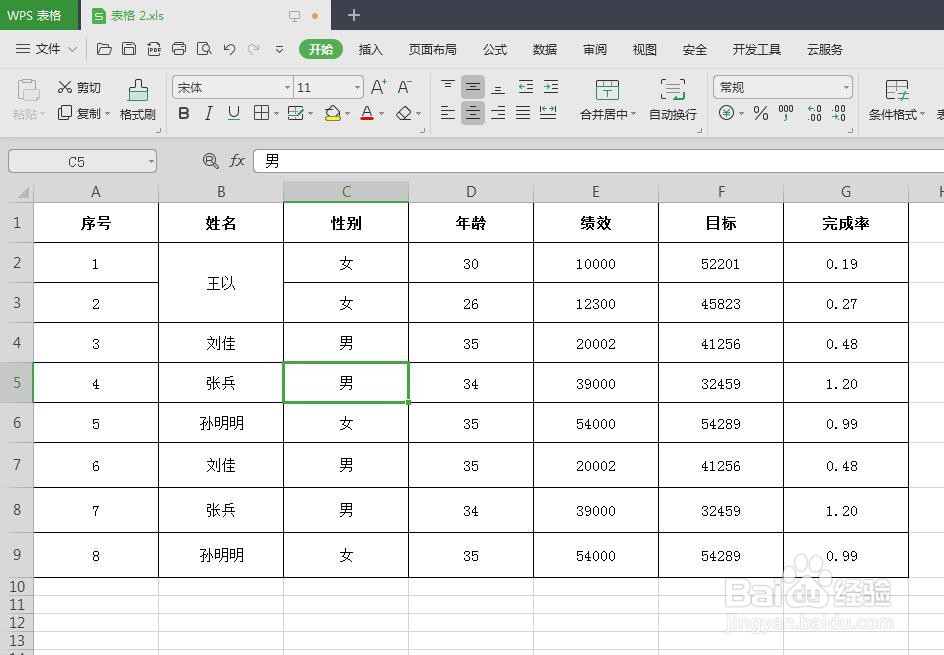This screenshot has height=655, width=944.
Task: Apply percentage number format
Action: pyautogui.click(x=759, y=113)
